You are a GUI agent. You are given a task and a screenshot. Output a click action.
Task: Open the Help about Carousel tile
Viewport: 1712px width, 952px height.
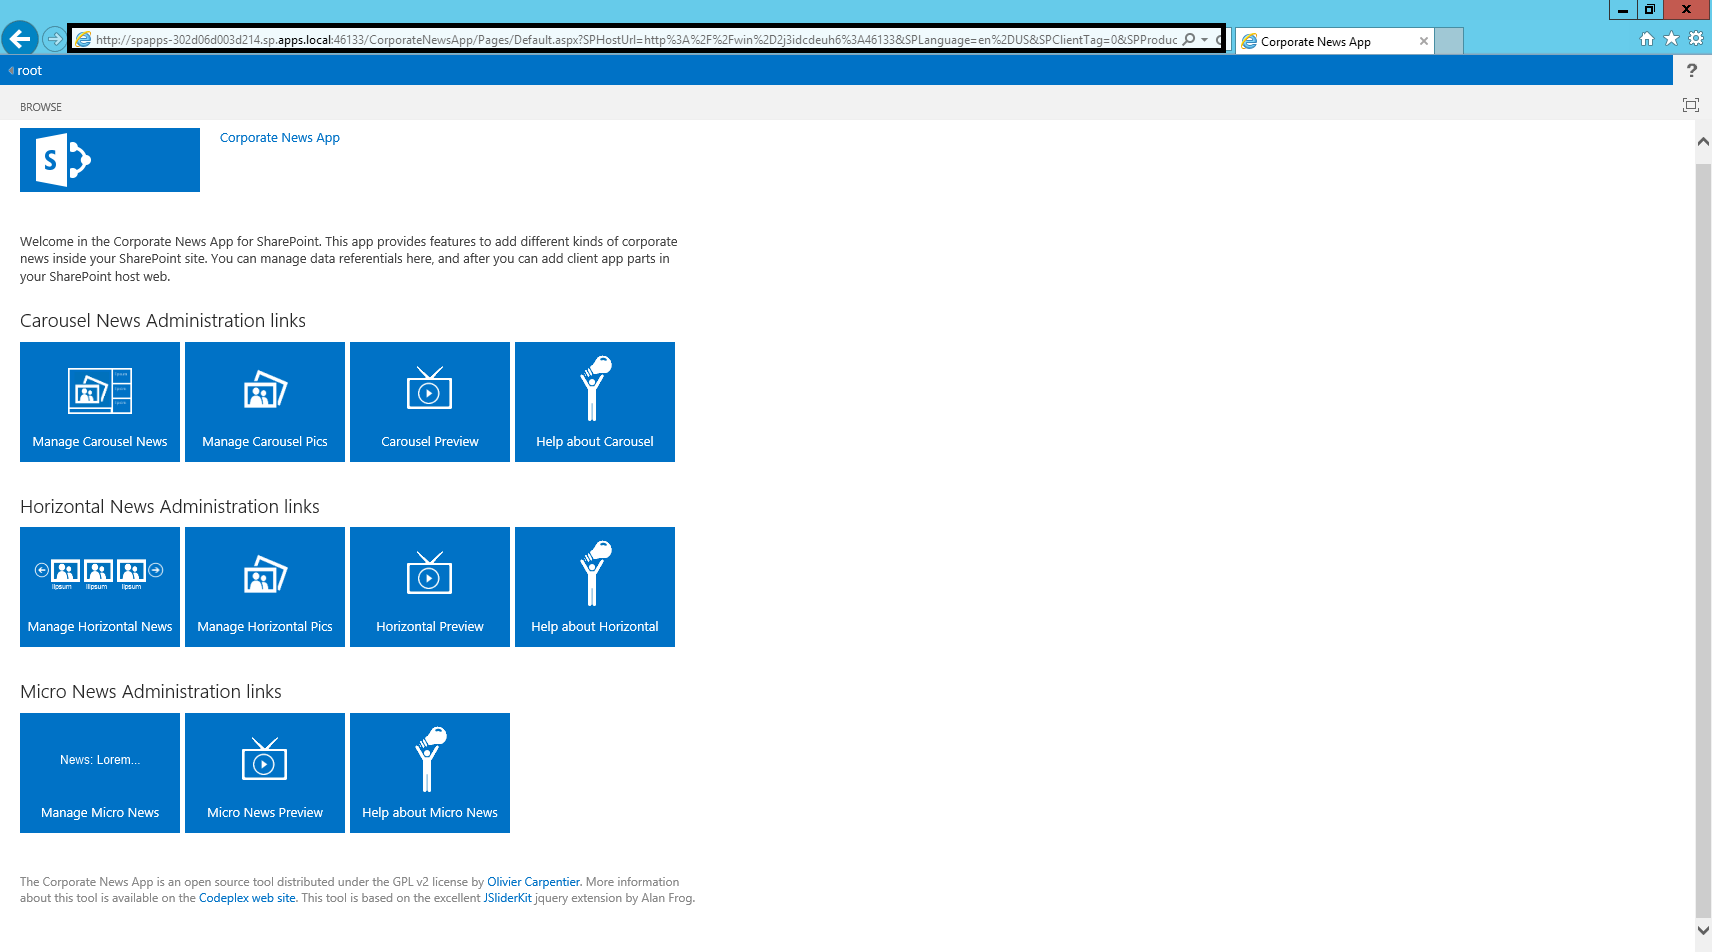tap(595, 402)
